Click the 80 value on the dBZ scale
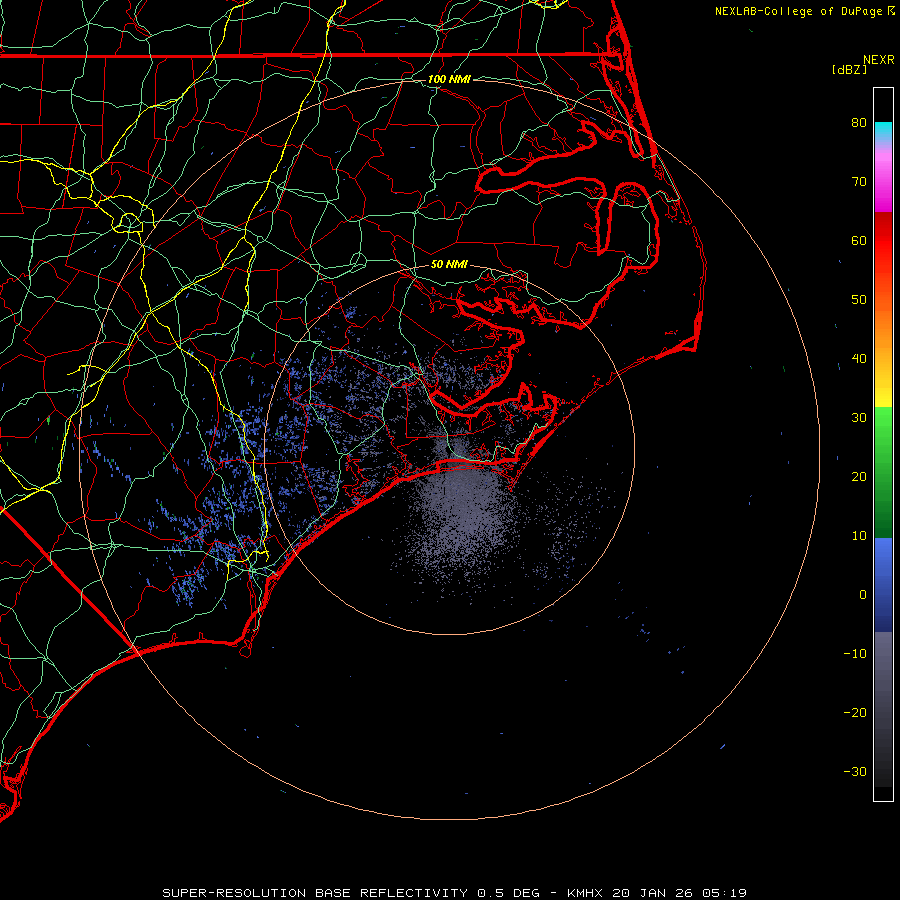900x900 pixels. pyautogui.click(x=859, y=123)
